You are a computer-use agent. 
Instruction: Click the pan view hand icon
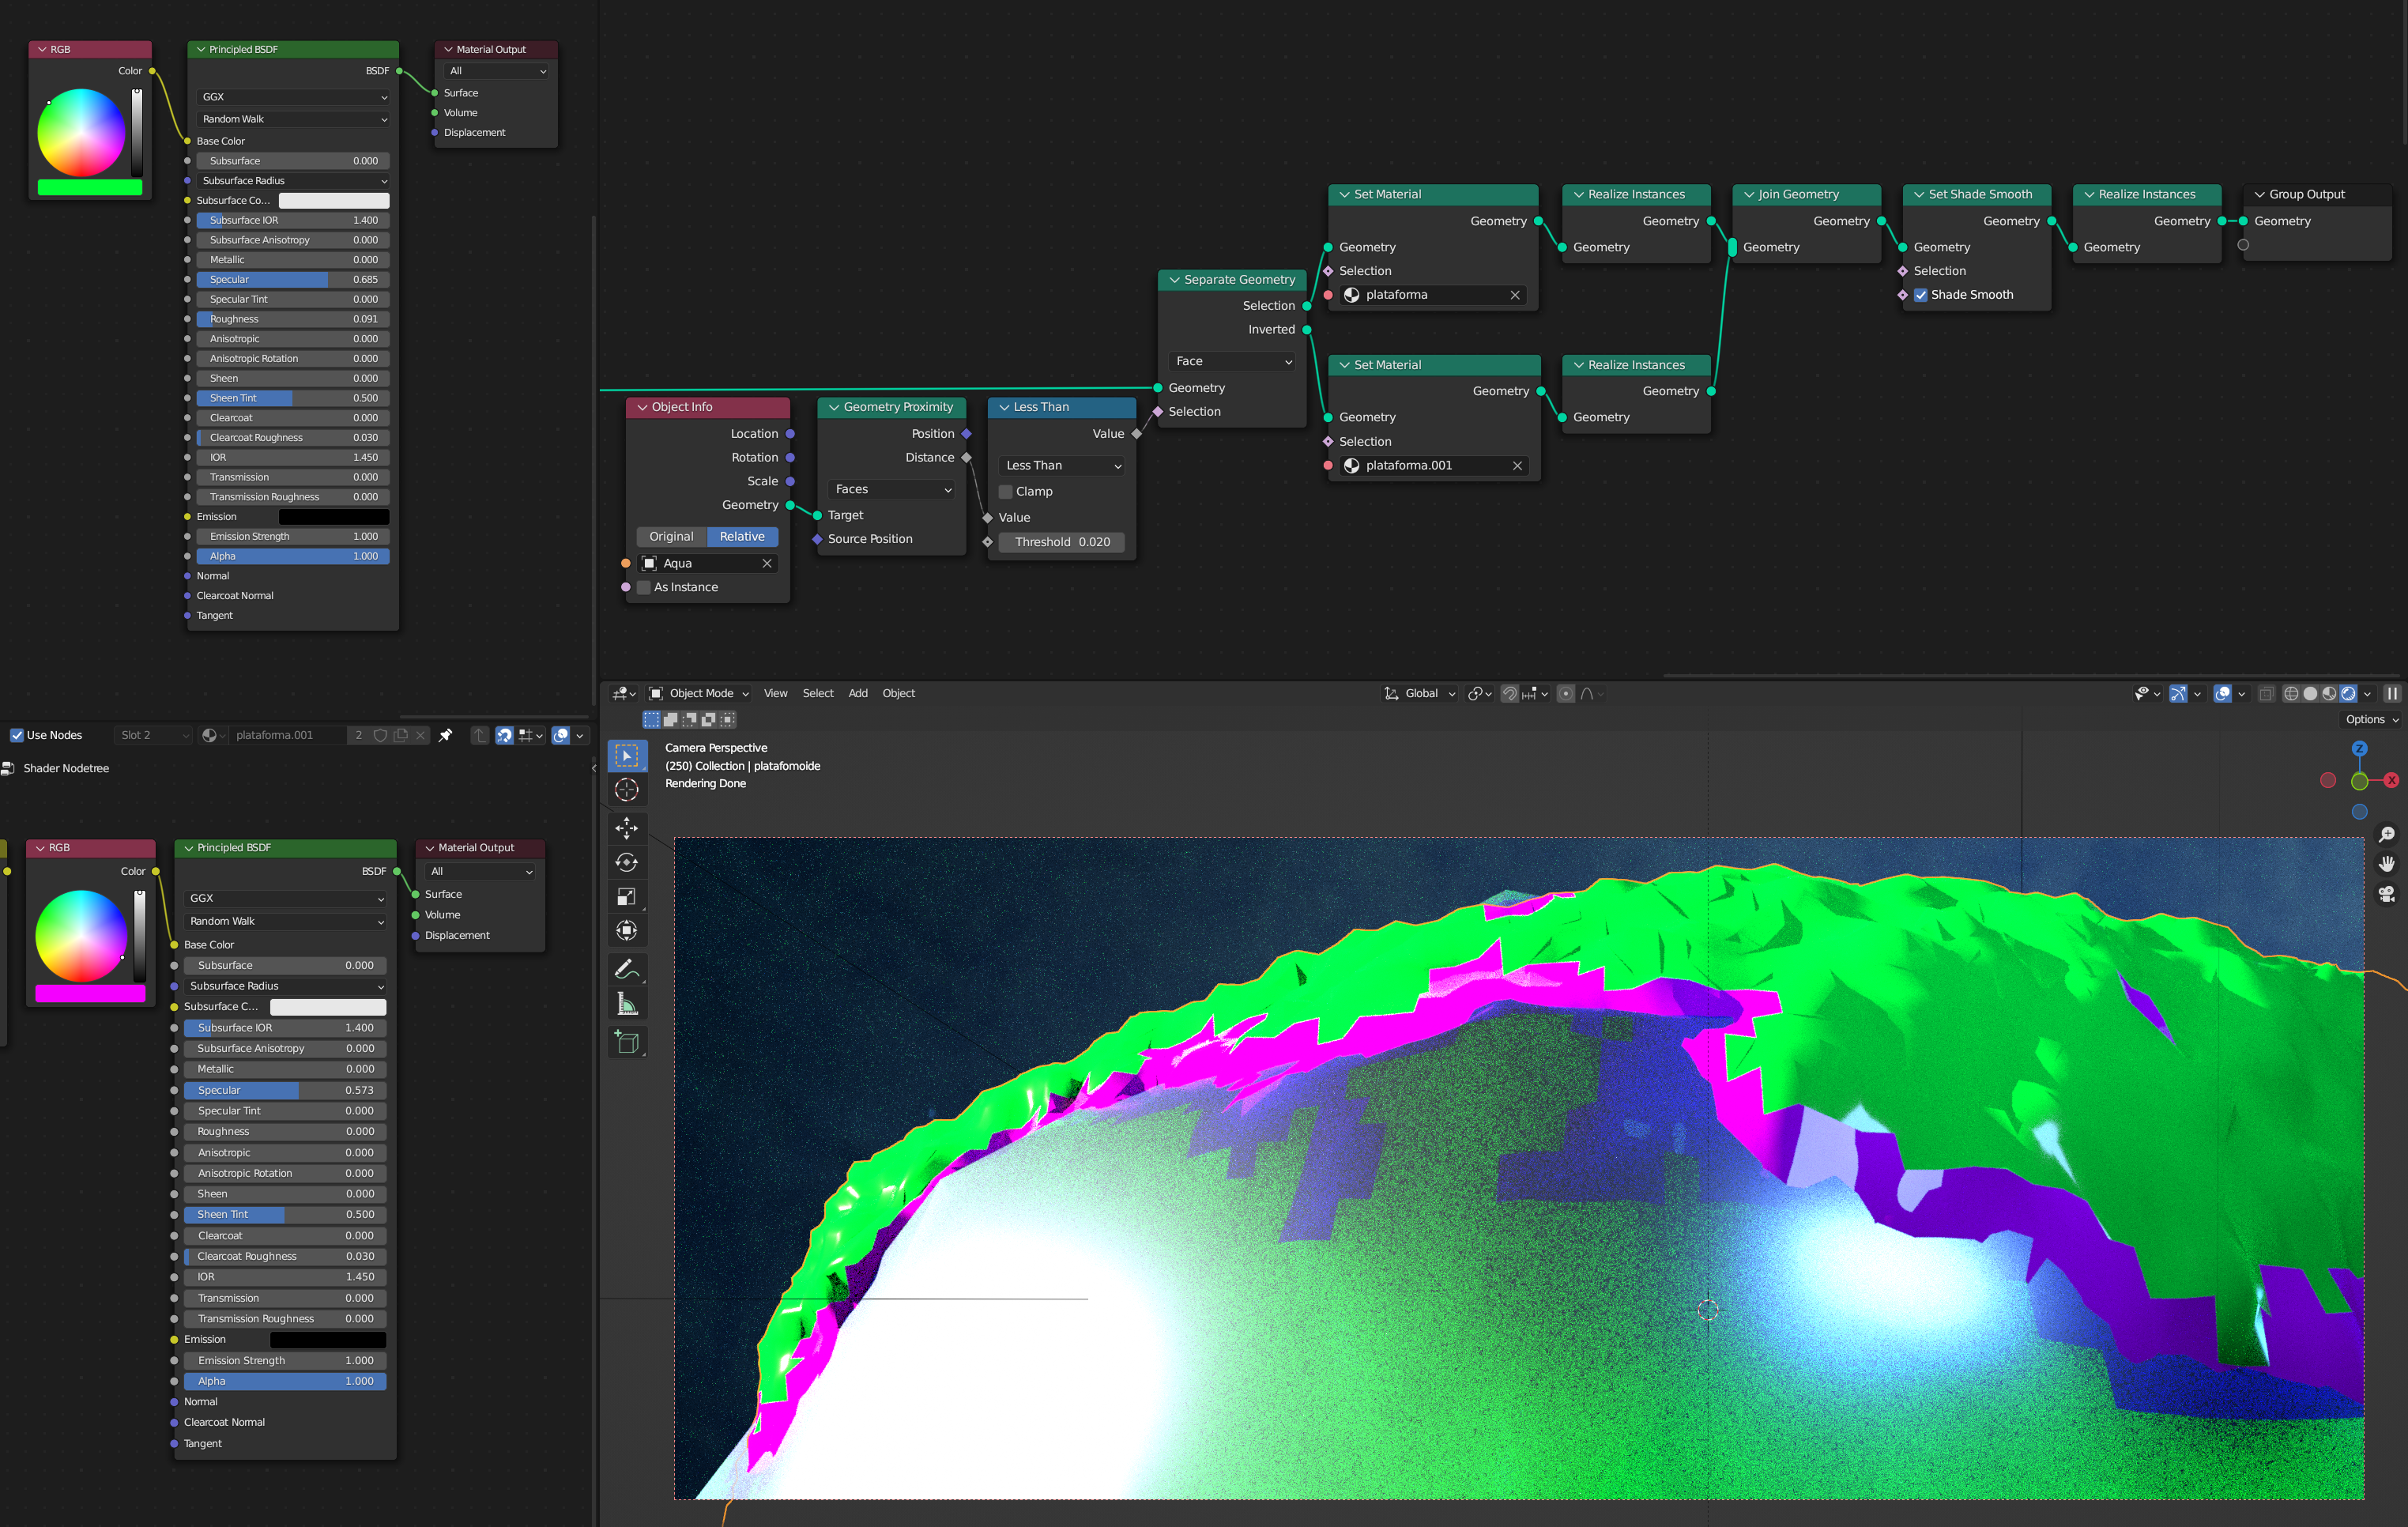pos(2387,864)
